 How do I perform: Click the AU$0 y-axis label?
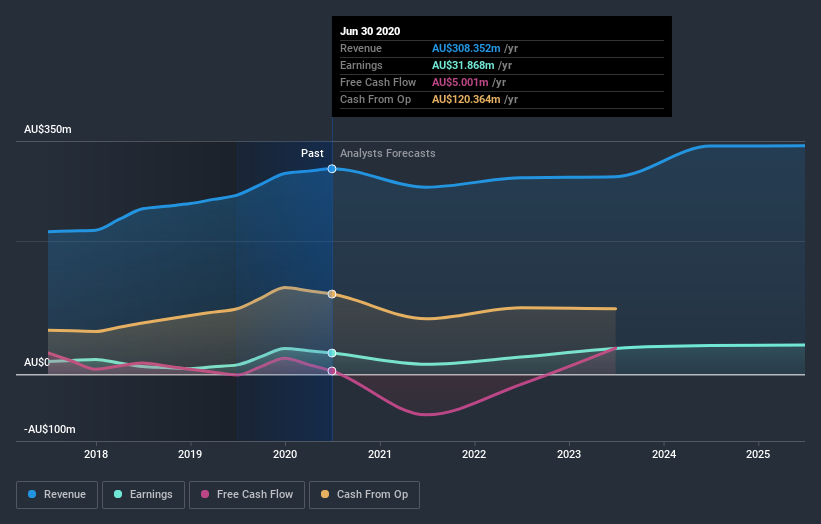click(x=37, y=362)
